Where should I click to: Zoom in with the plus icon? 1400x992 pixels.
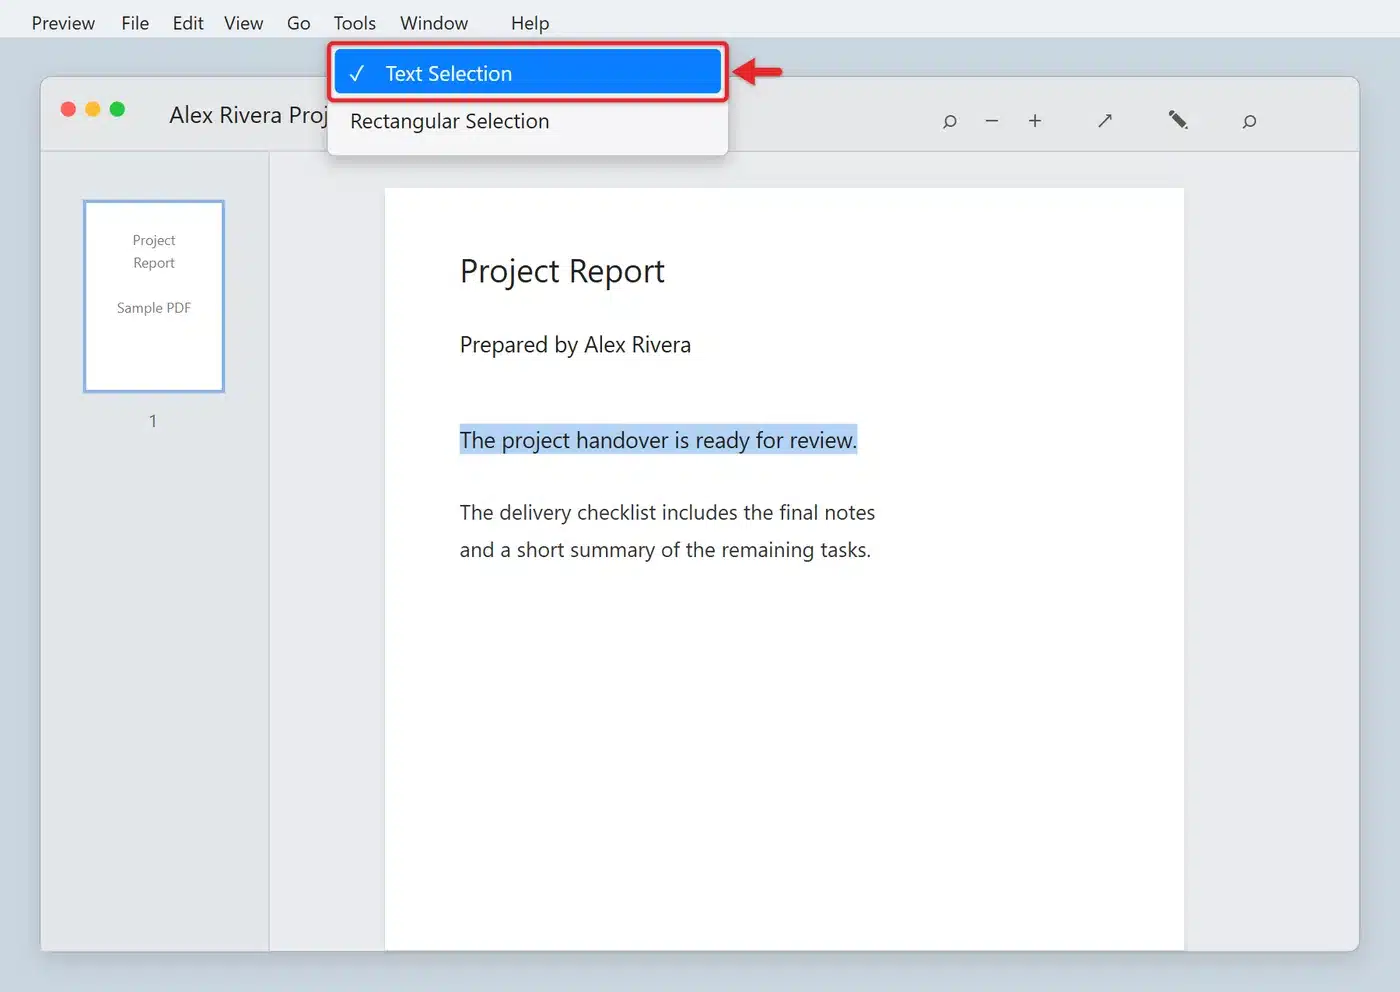click(1035, 121)
